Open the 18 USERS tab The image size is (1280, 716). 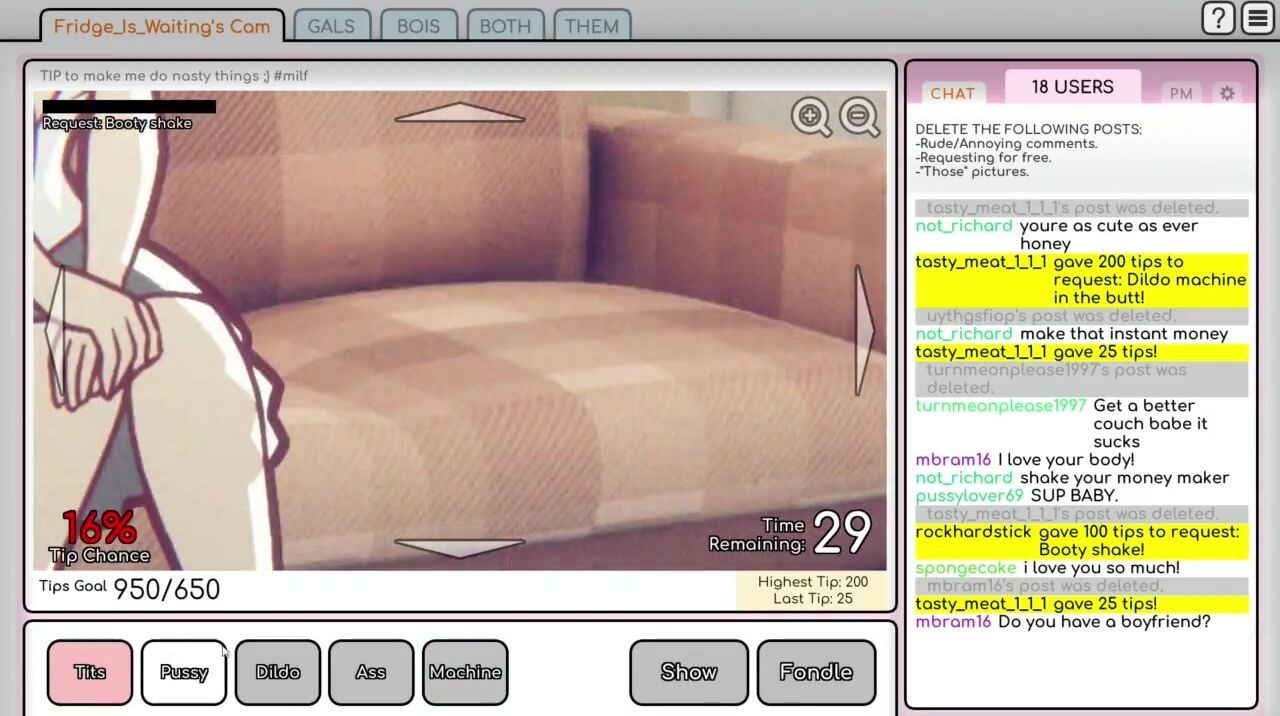(x=1072, y=87)
